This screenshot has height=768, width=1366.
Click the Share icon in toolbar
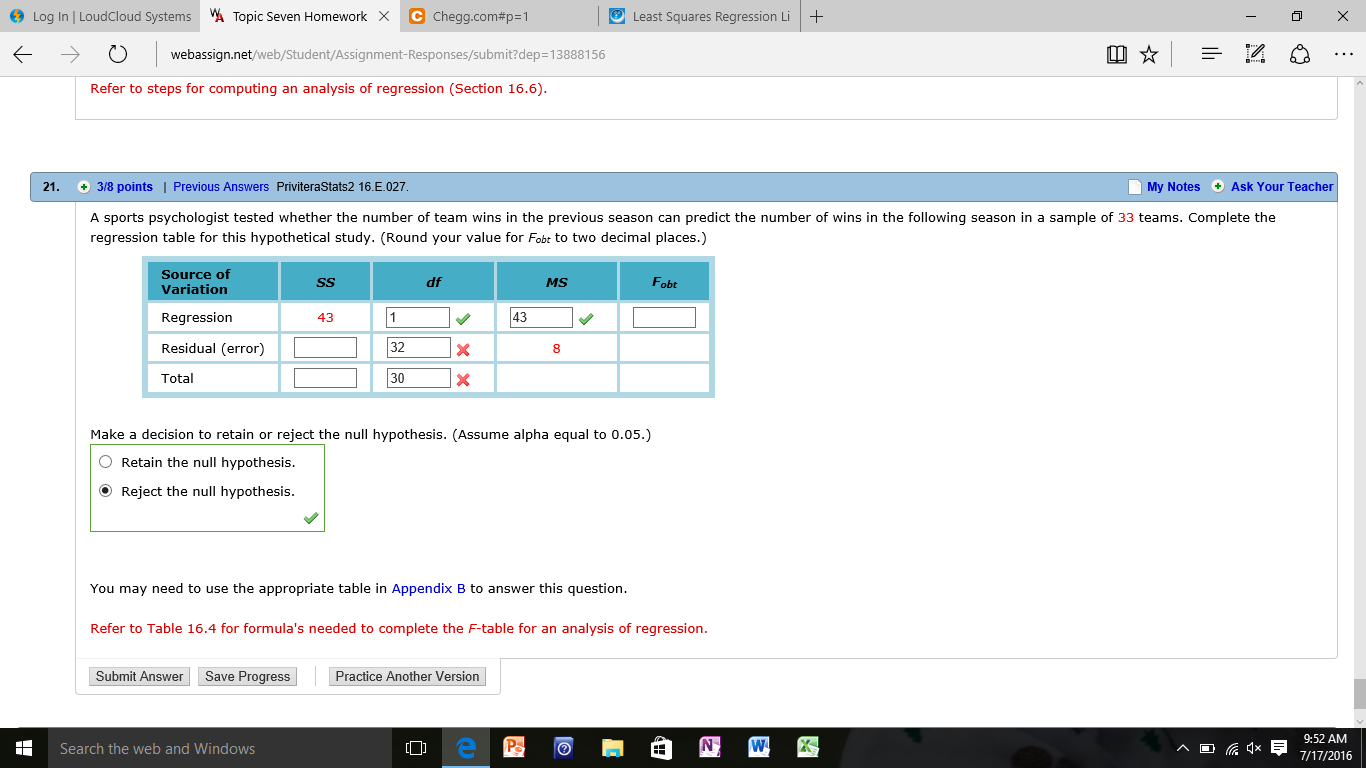(x=1300, y=55)
